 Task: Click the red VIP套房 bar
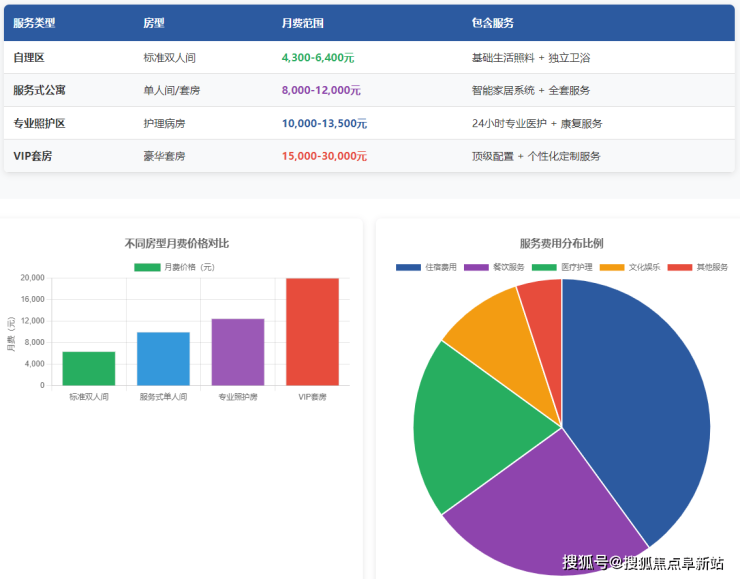pos(312,331)
